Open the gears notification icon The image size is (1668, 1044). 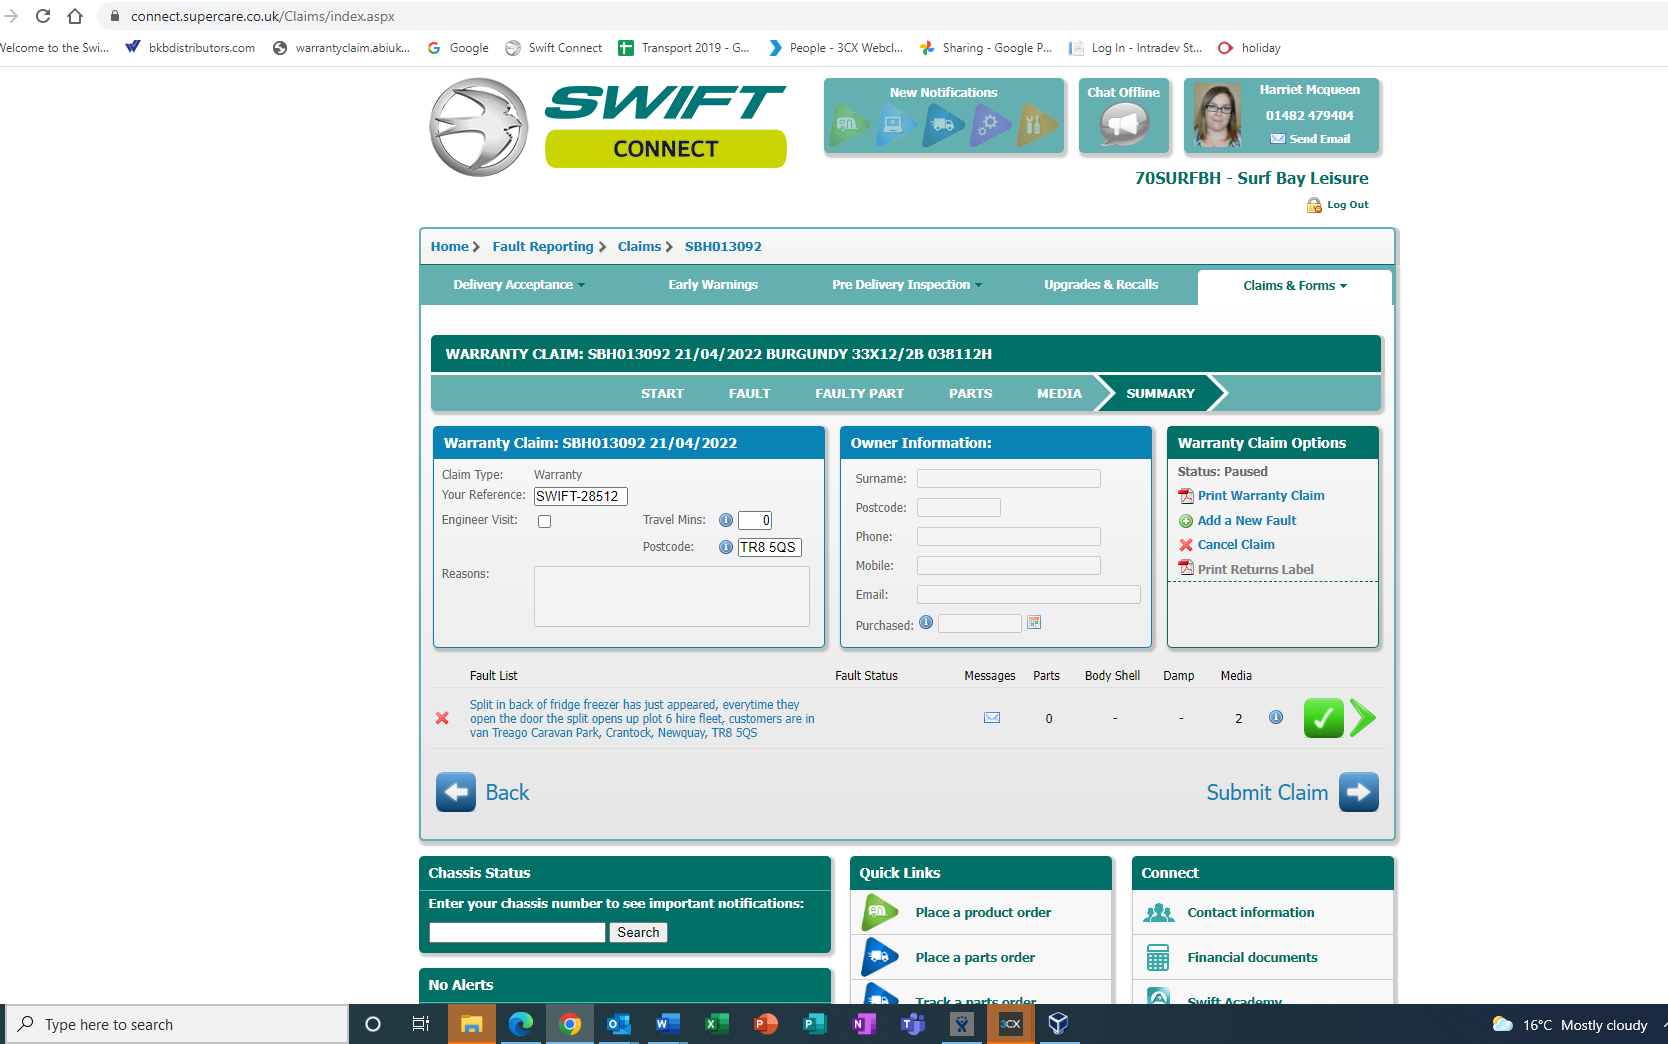pos(990,125)
